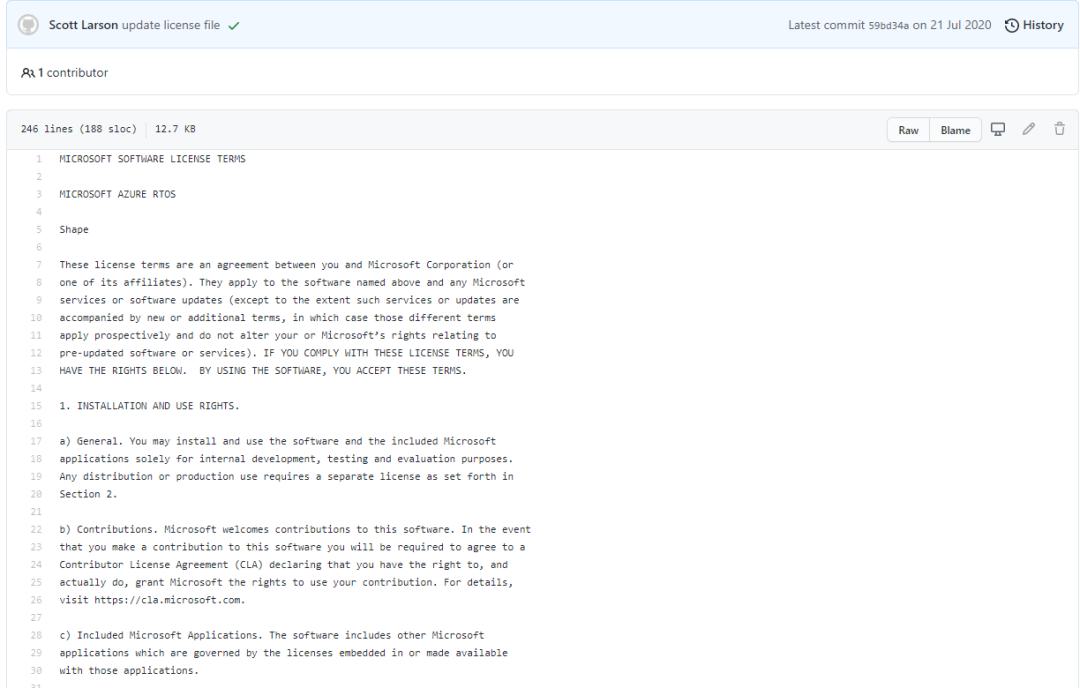Select line number 1
The height and width of the screenshot is (688, 1080).
[39, 159]
